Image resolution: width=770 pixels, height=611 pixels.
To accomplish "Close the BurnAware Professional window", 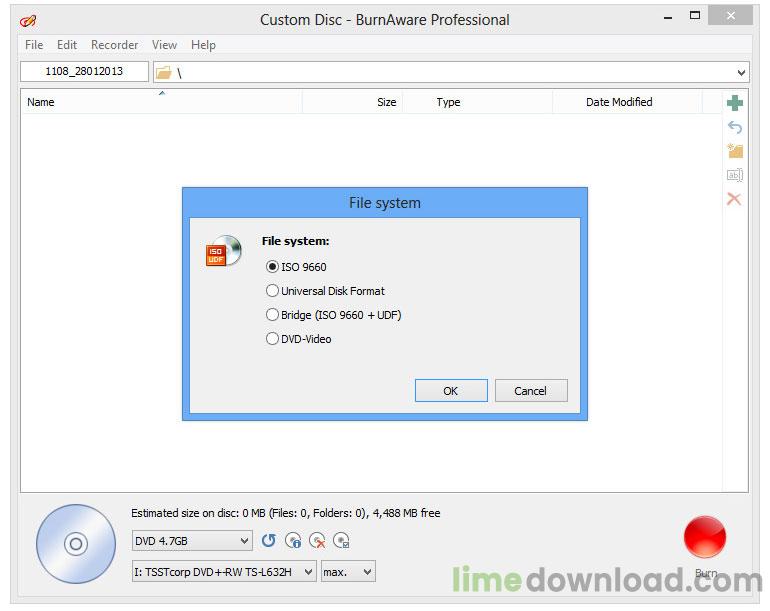I will coord(730,16).
